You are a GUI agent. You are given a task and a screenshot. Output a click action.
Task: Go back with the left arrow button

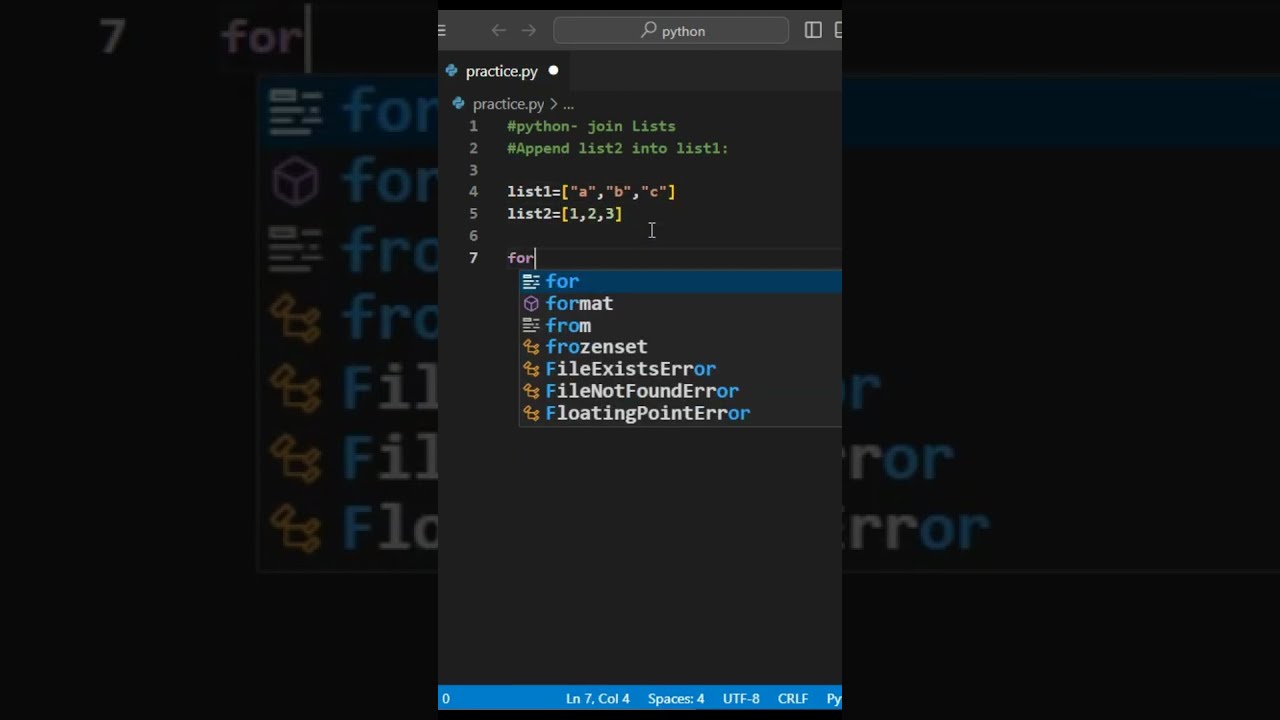[498, 31]
